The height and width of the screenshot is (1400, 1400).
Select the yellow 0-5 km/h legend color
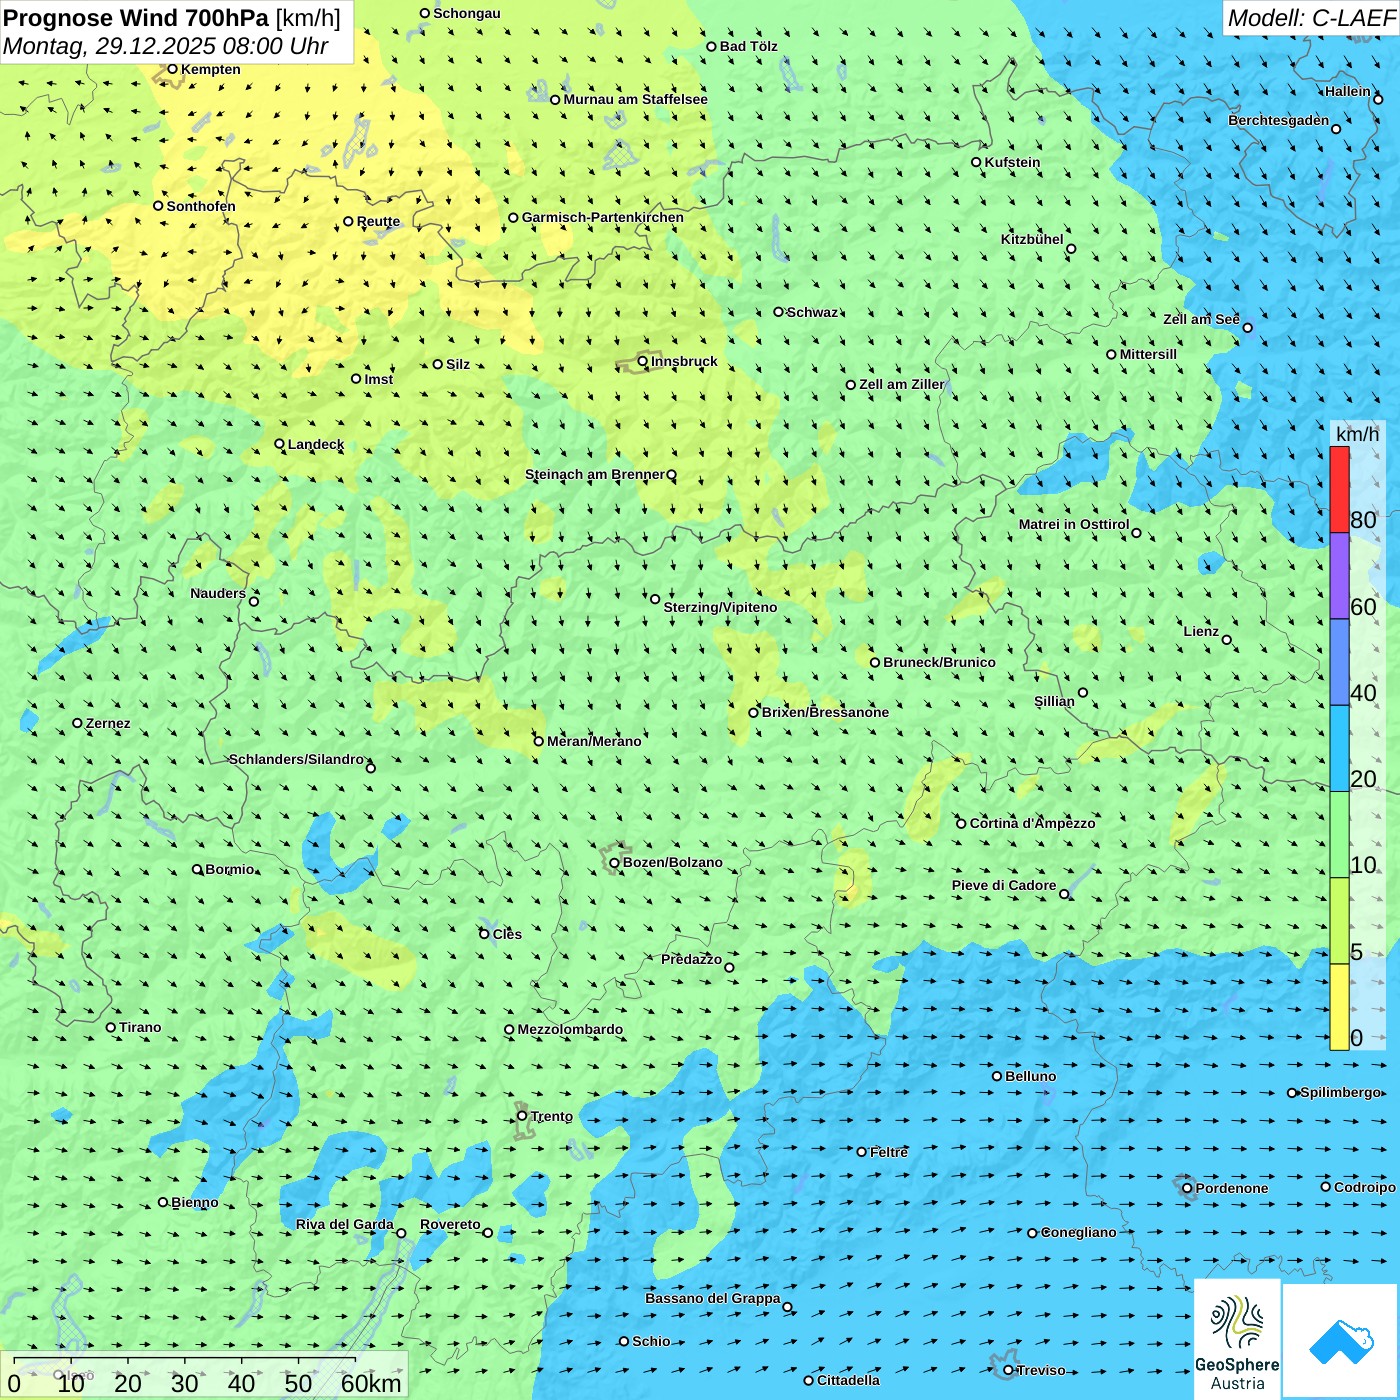[x=1339, y=1007]
